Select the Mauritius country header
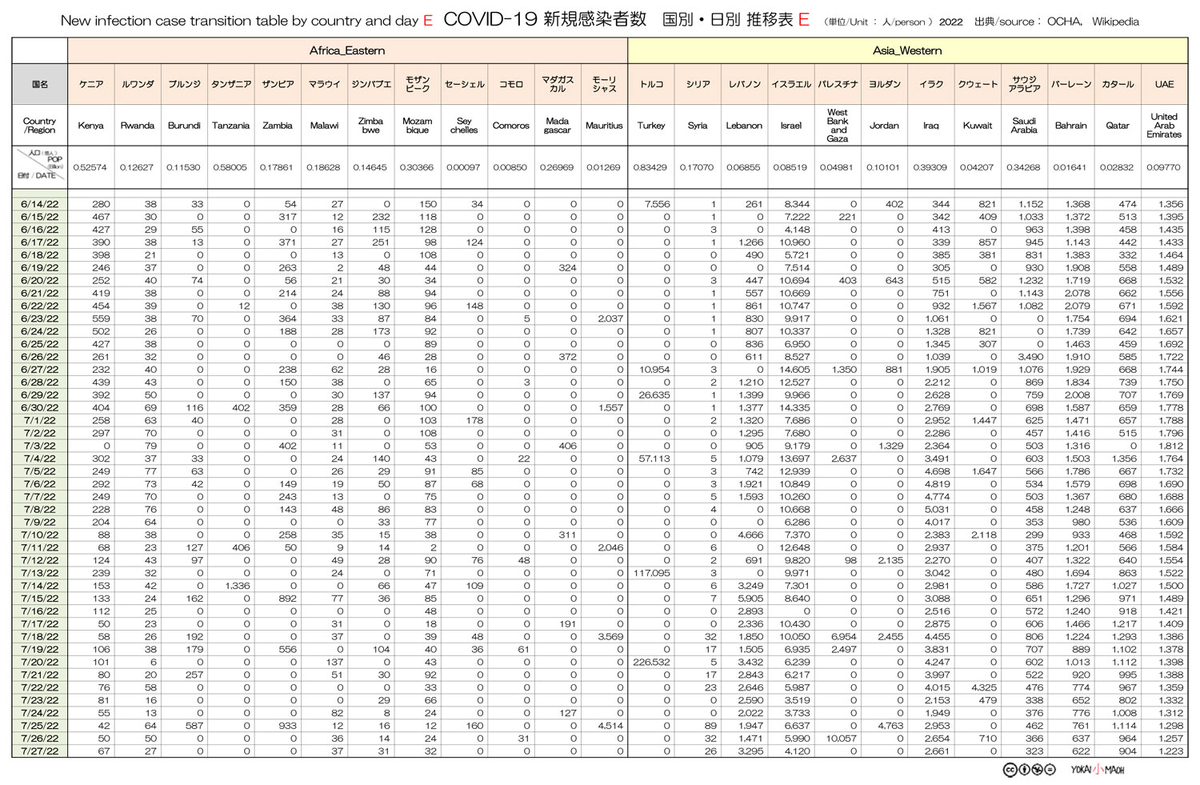 click(604, 126)
